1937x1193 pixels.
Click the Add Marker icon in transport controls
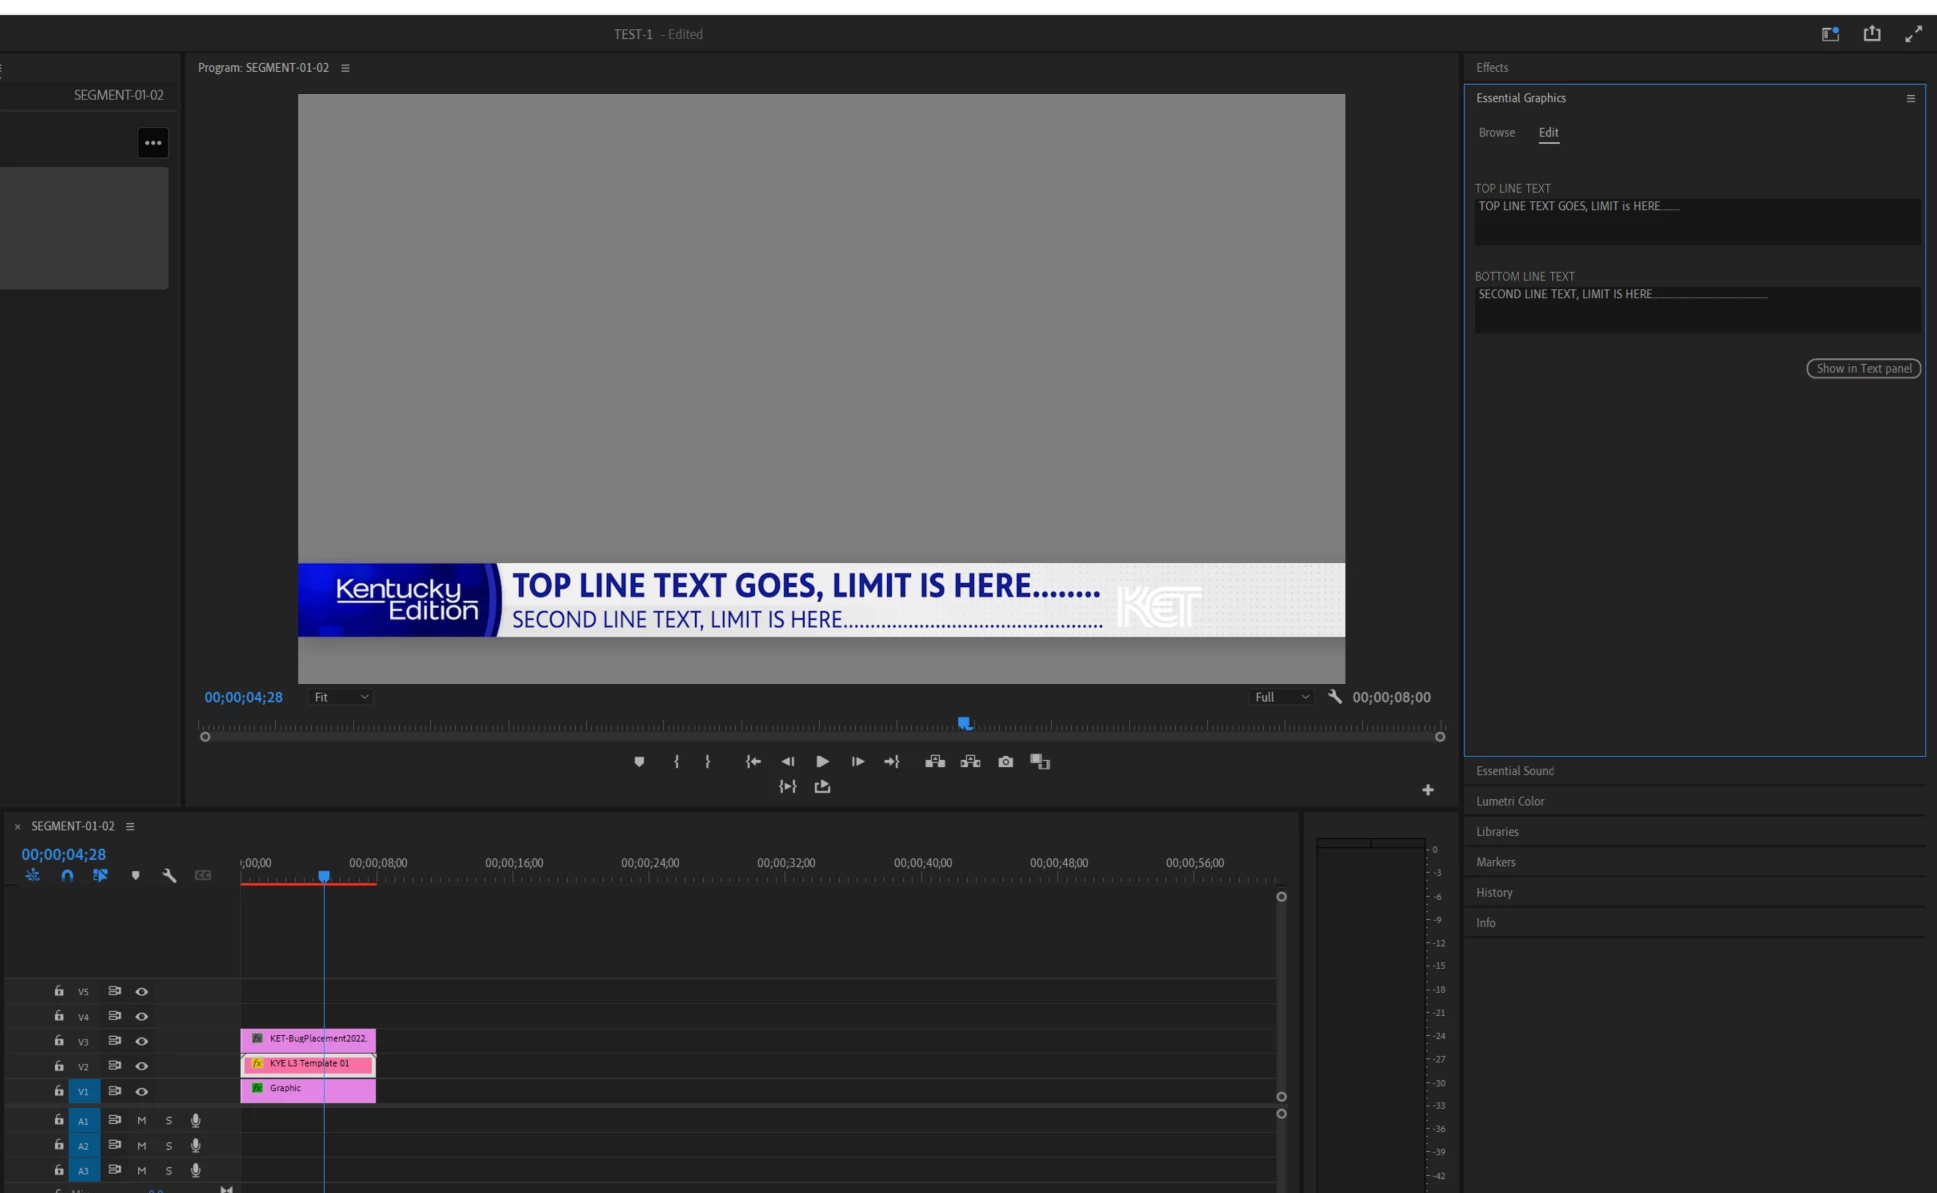coord(639,762)
